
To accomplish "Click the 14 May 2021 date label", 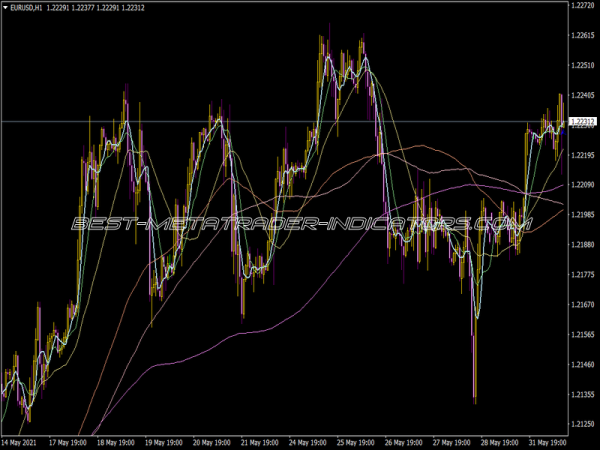I will 19,443.
